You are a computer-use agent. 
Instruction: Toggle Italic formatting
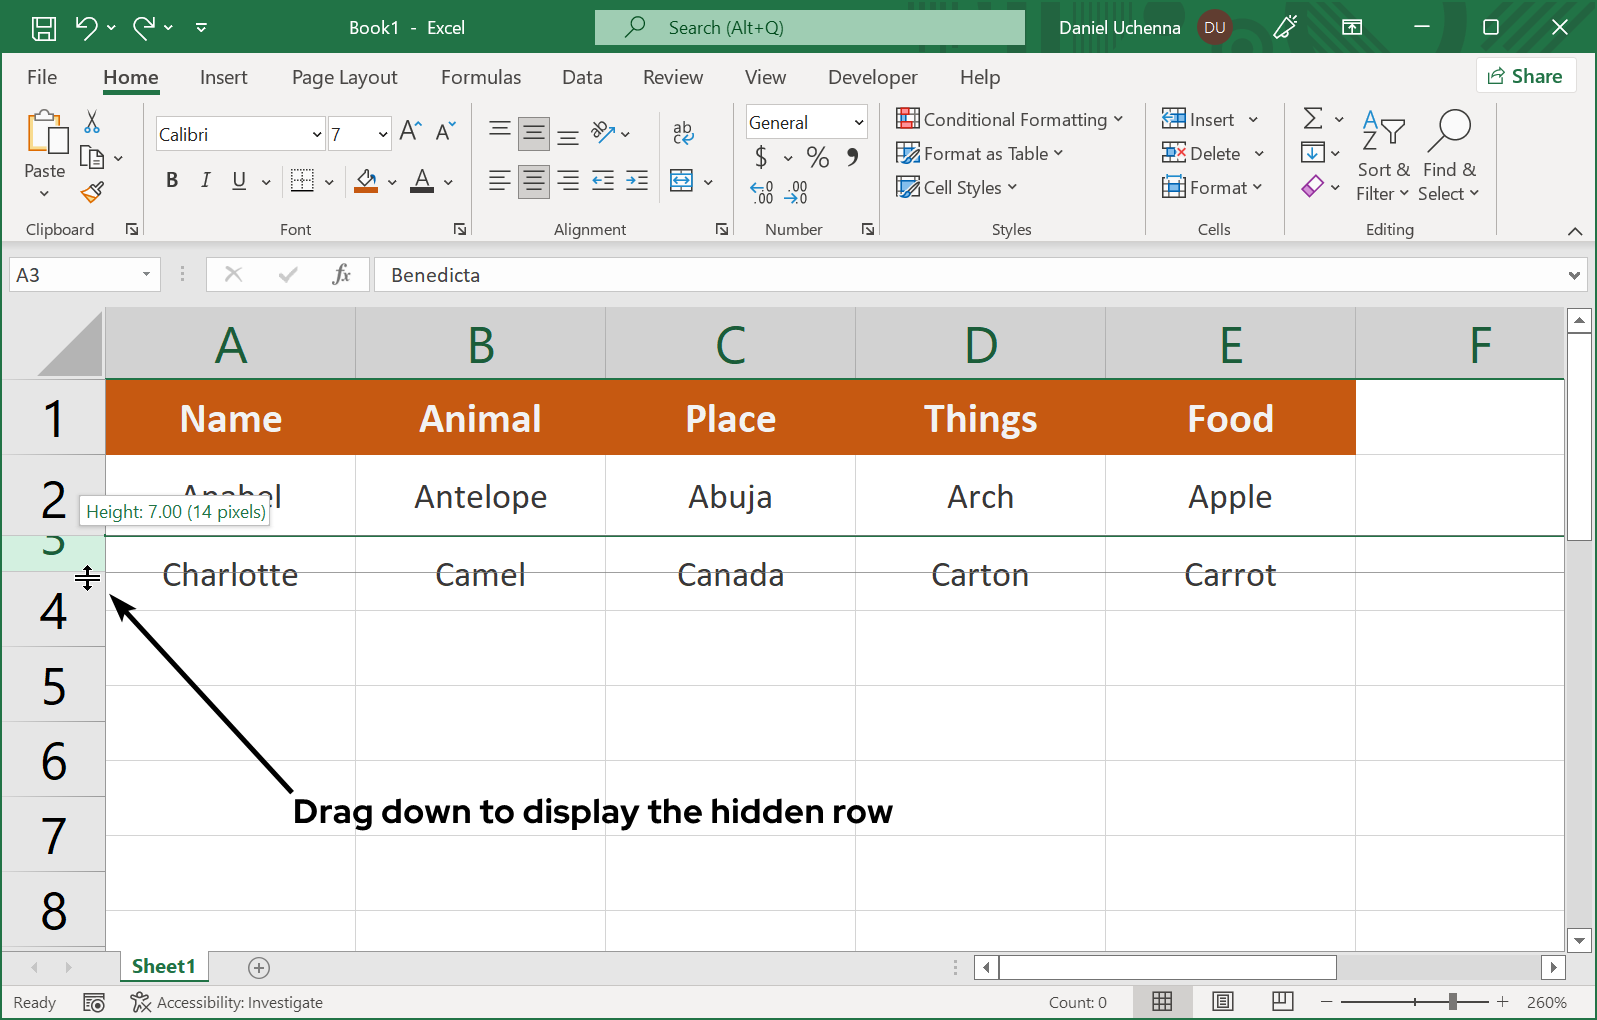click(x=205, y=180)
